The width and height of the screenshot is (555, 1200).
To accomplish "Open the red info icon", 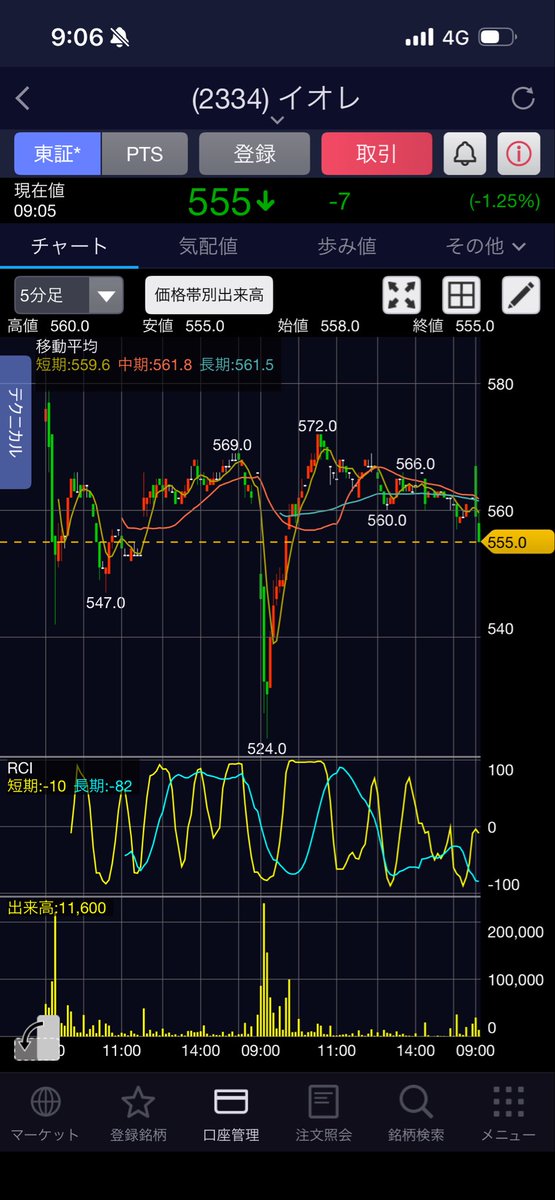I will pos(518,154).
